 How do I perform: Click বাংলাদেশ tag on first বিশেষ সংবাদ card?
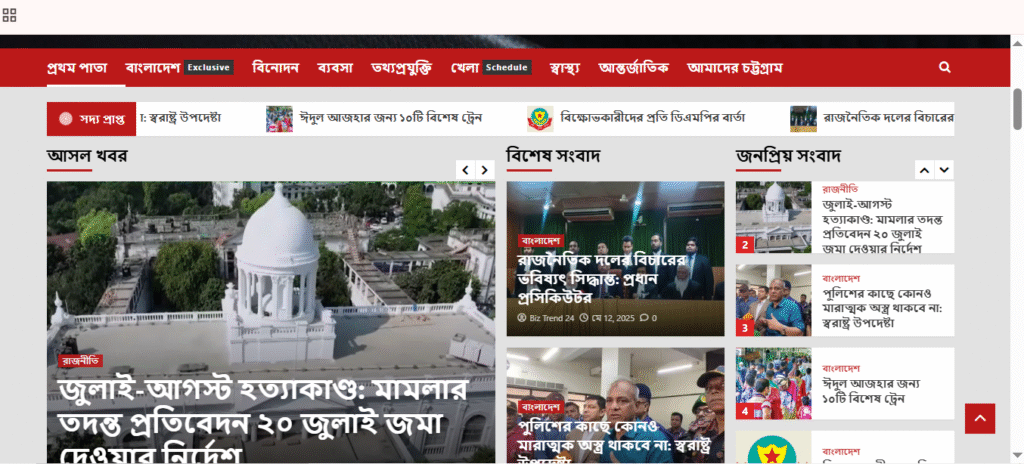click(540, 241)
